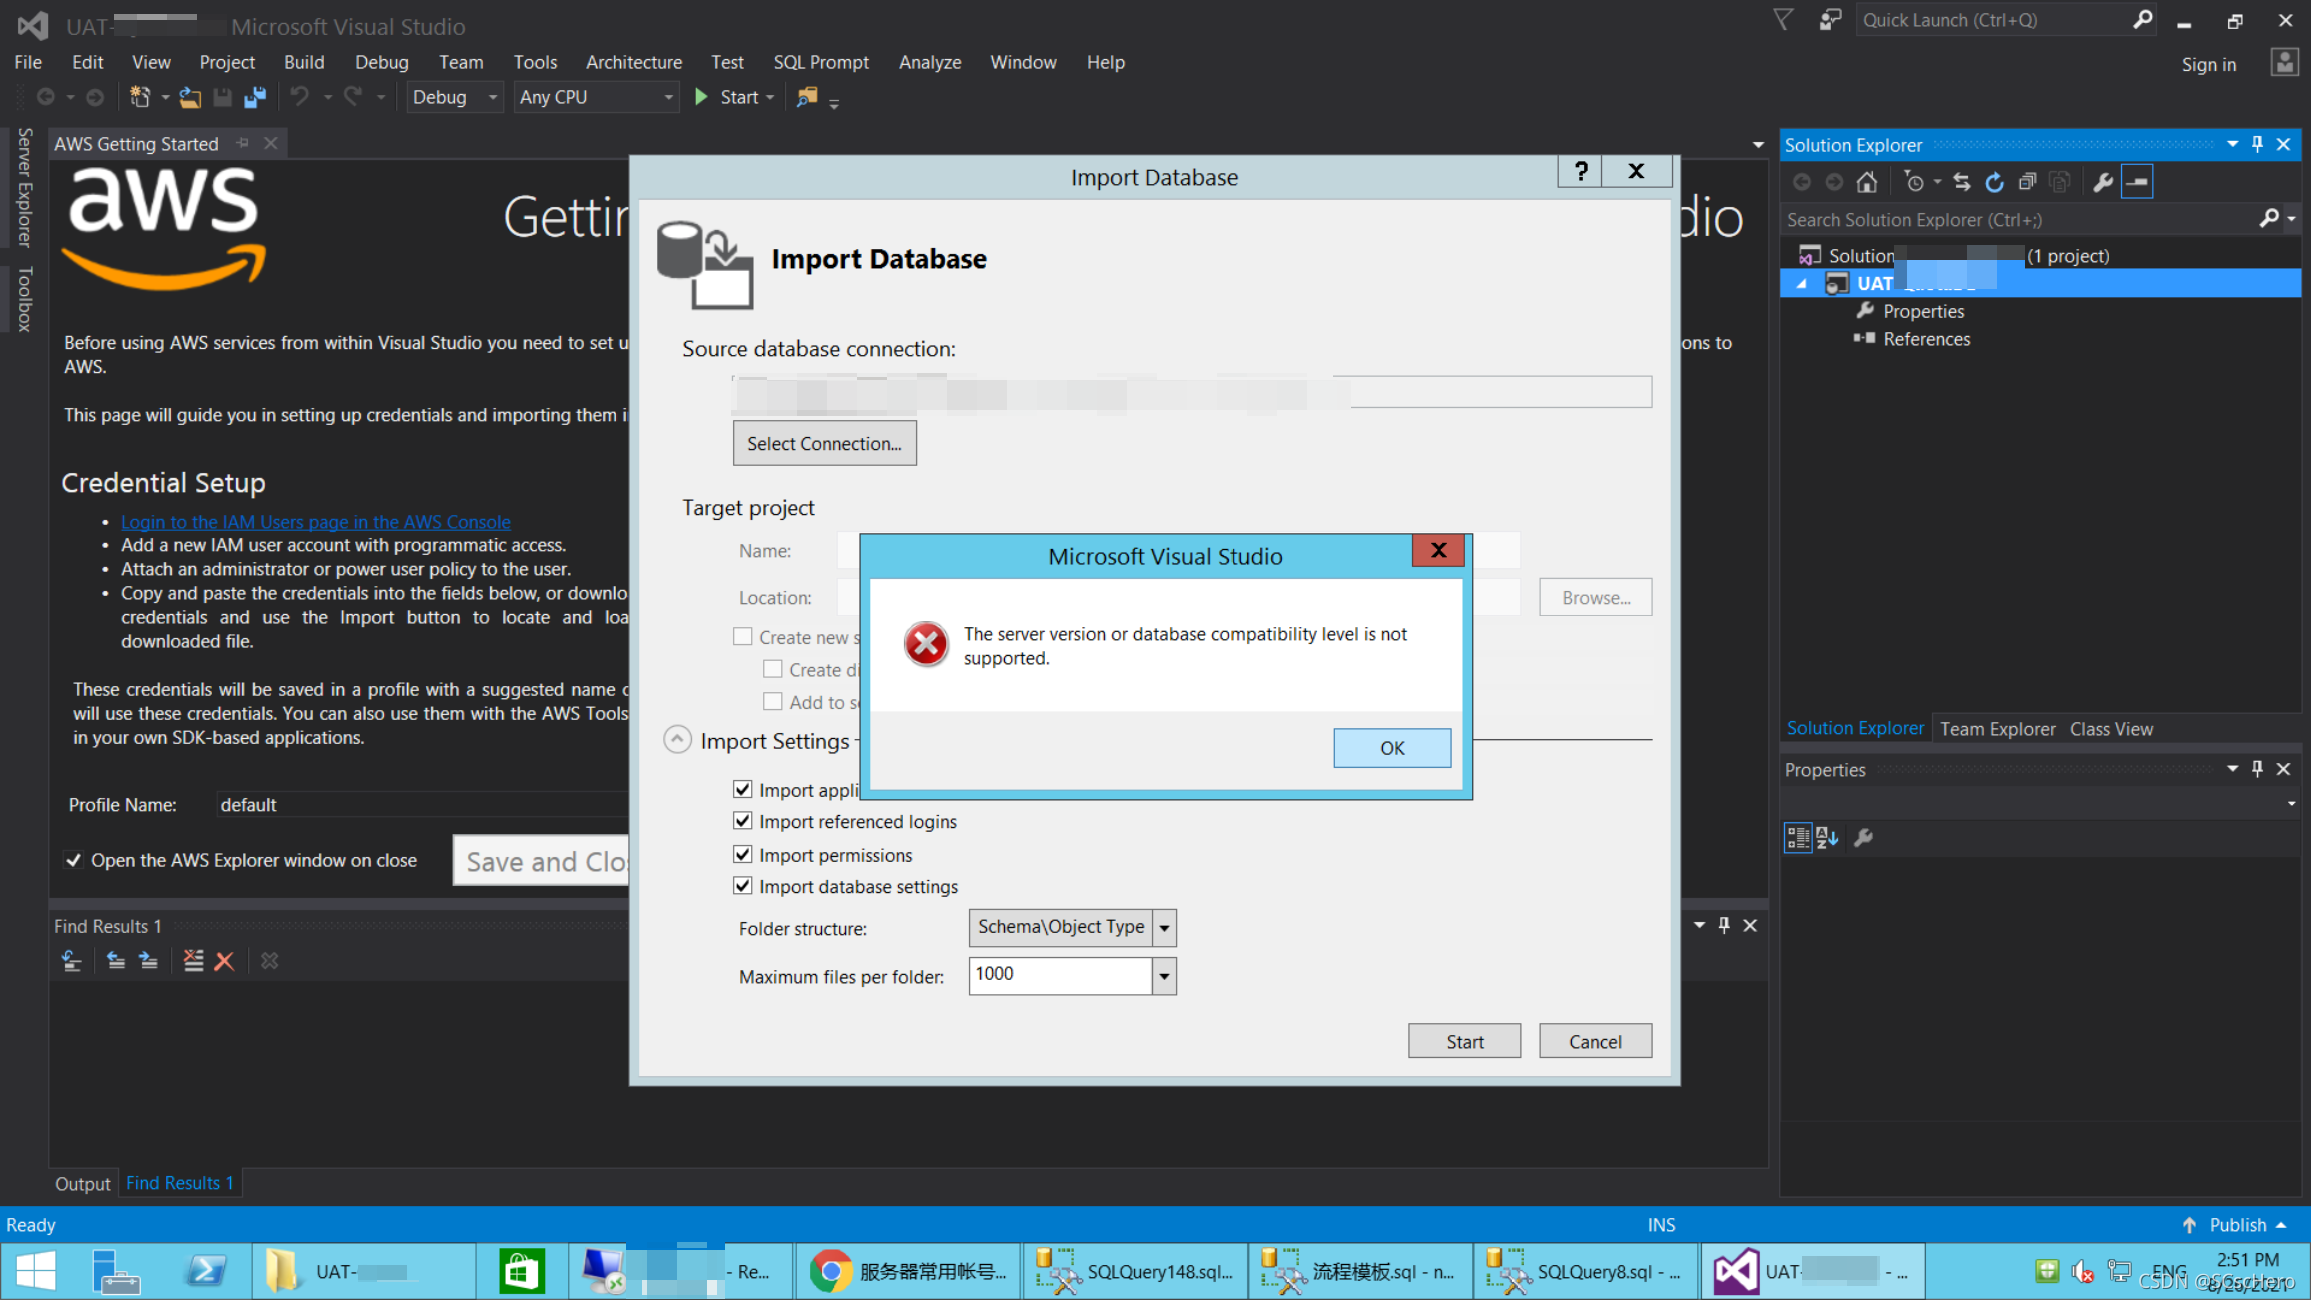Image resolution: width=2311 pixels, height=1300 pixels.
Task: Switch to Class View tab
Action: coord(2111,729)
